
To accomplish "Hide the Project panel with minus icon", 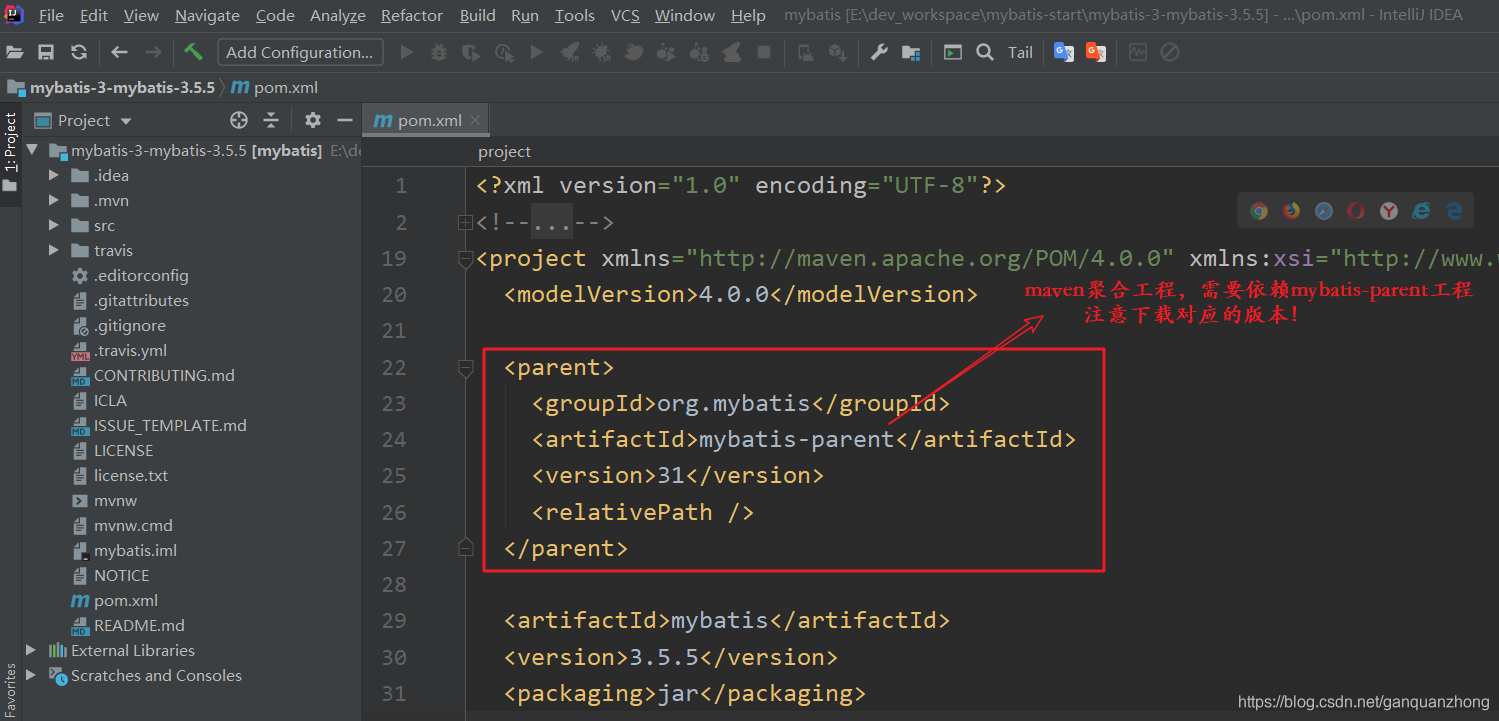I will [345, 120].
